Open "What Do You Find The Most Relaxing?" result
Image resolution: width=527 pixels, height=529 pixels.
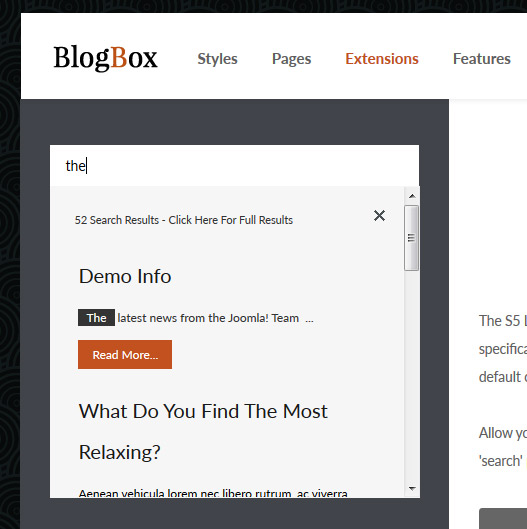click(x=203, y=431)
